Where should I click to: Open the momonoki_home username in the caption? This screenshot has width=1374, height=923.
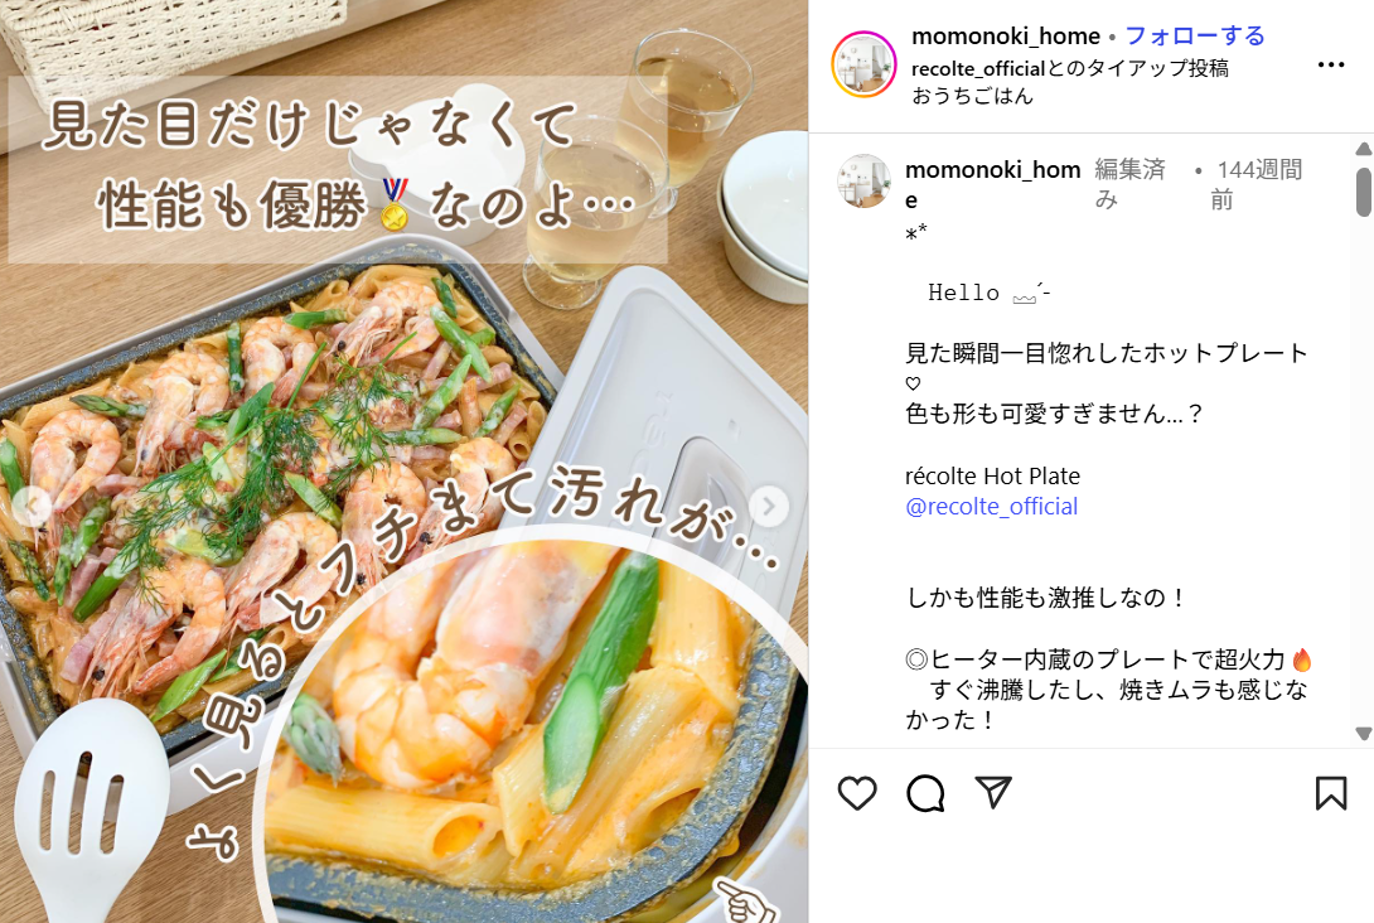point(992,184)
